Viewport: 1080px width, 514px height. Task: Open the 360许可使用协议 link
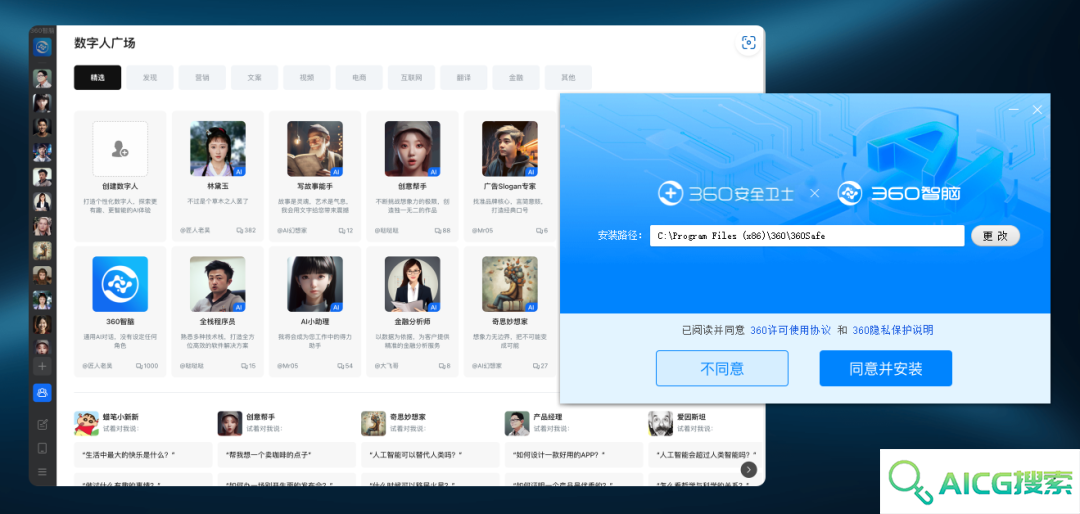(790, 331)
